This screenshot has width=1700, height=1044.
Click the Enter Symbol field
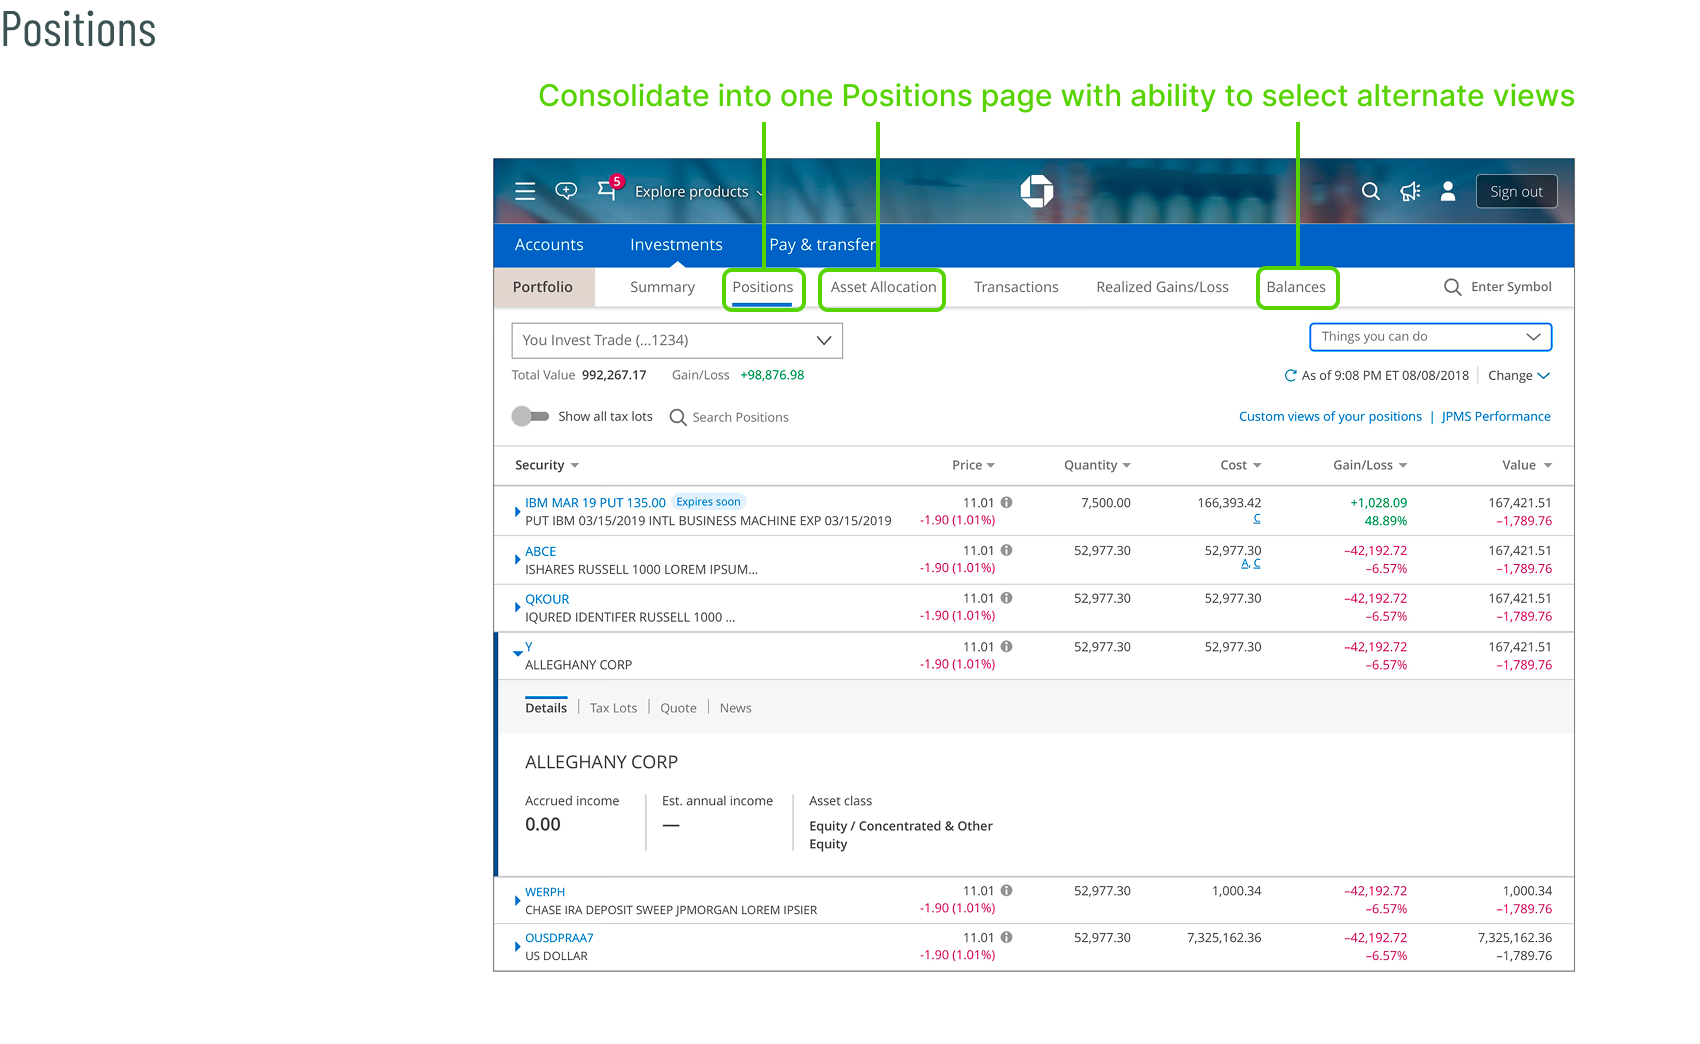point(1511,287)
